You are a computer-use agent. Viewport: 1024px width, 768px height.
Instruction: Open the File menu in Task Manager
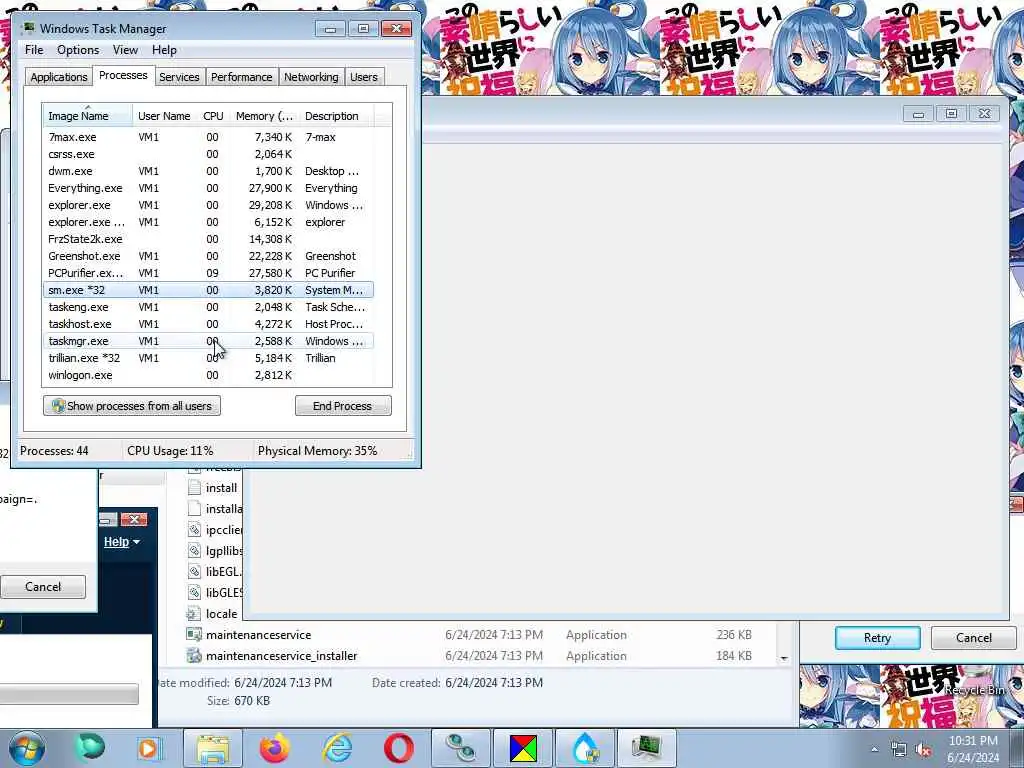coord(34,50)
